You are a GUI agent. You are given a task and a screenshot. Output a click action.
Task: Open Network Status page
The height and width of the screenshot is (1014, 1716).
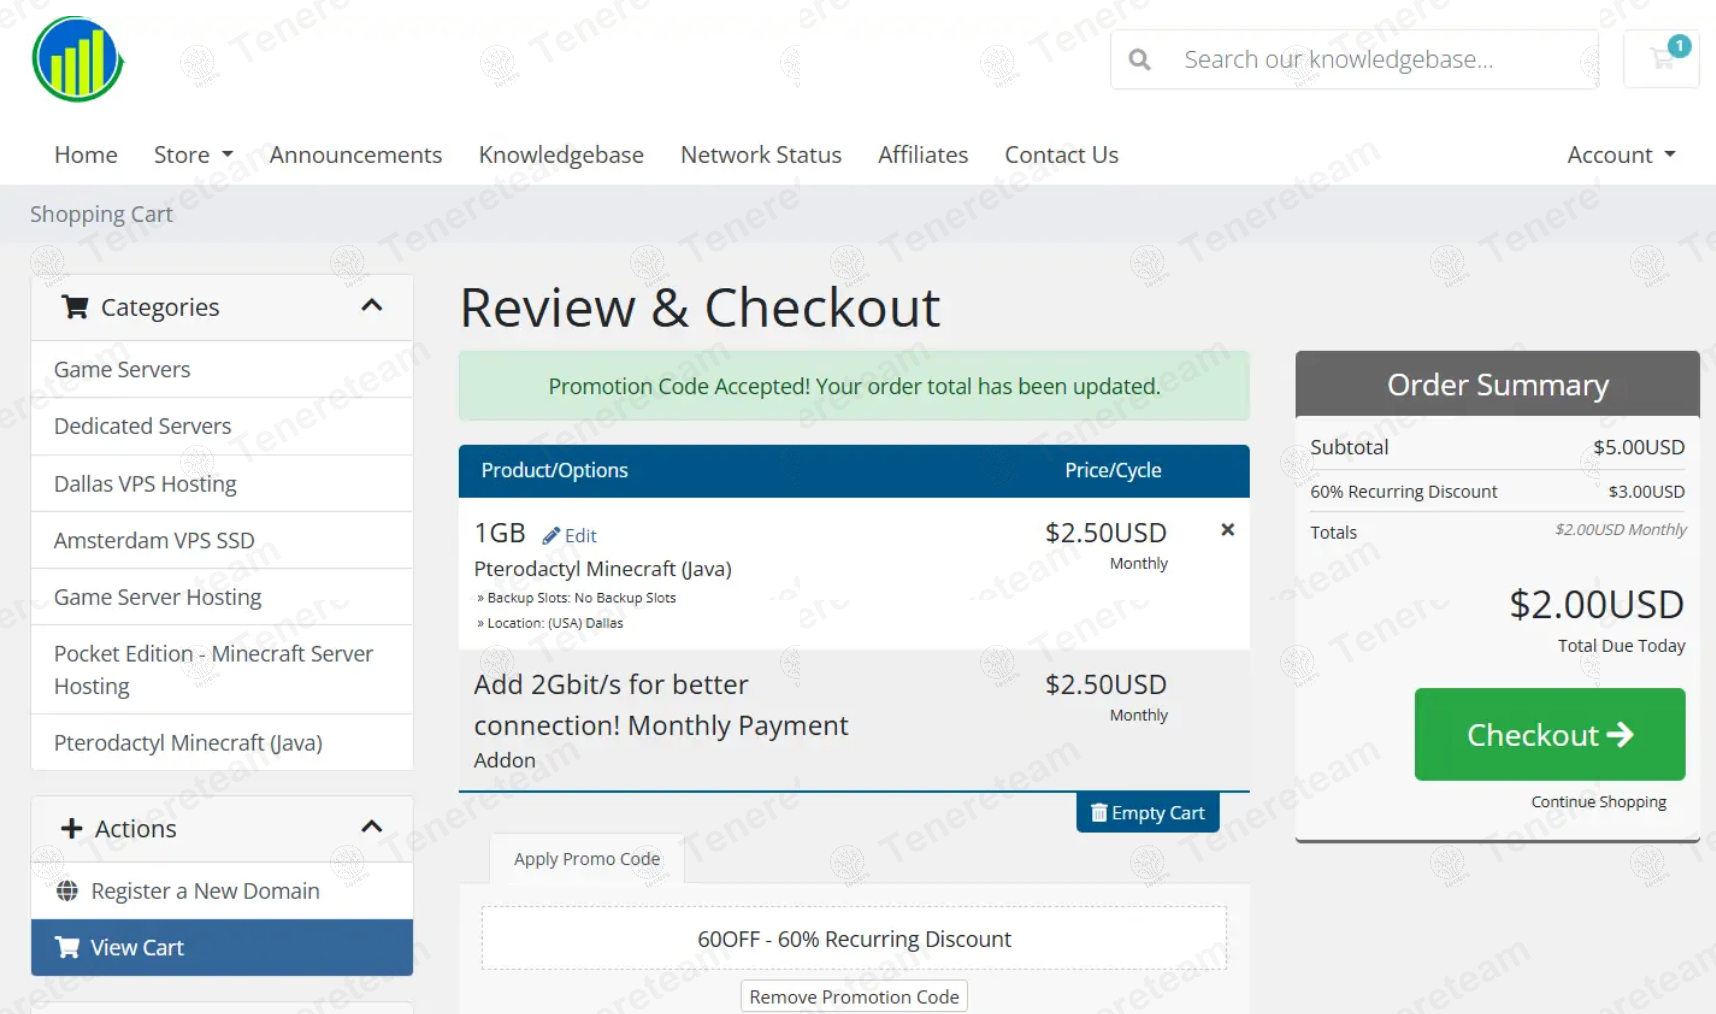coord(761,155)
